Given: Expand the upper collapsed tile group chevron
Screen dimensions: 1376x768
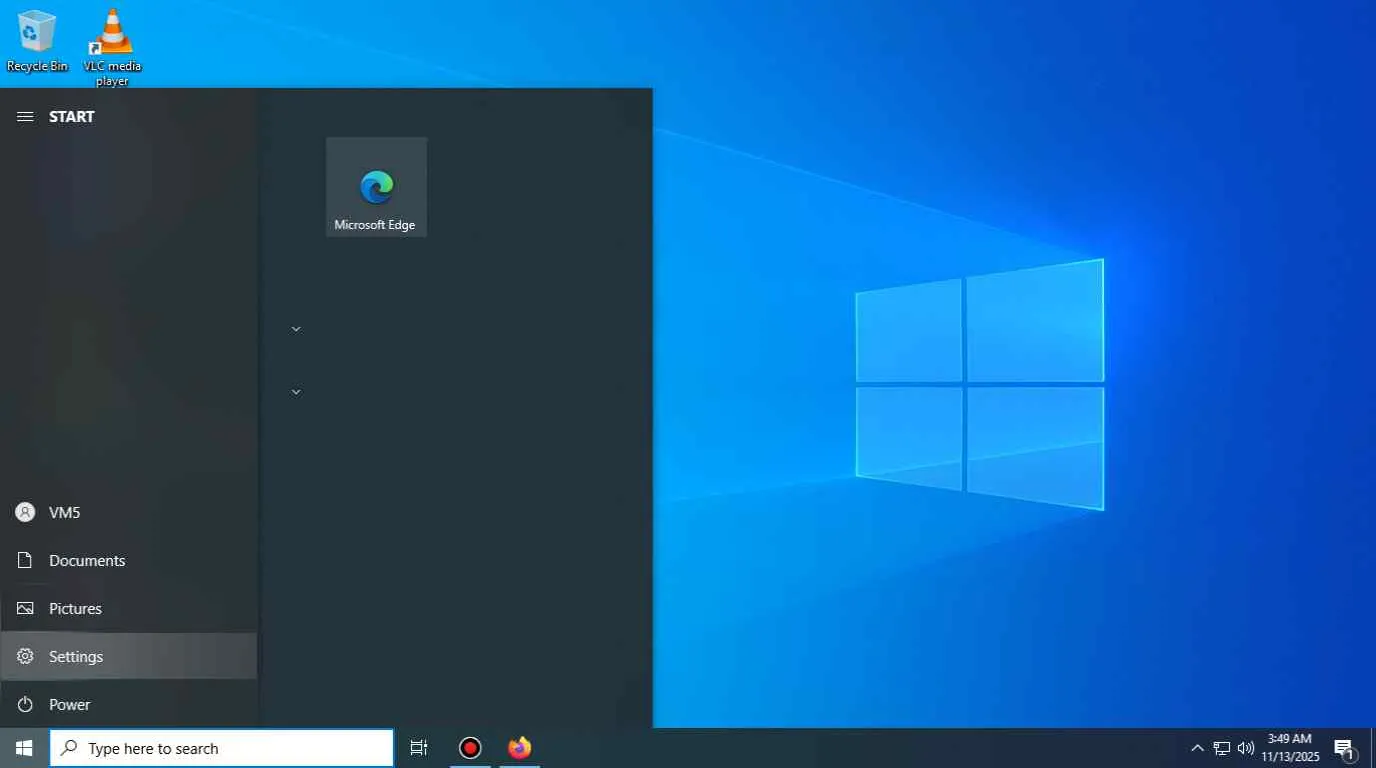Looking at the screenshot, I should 296,329.
